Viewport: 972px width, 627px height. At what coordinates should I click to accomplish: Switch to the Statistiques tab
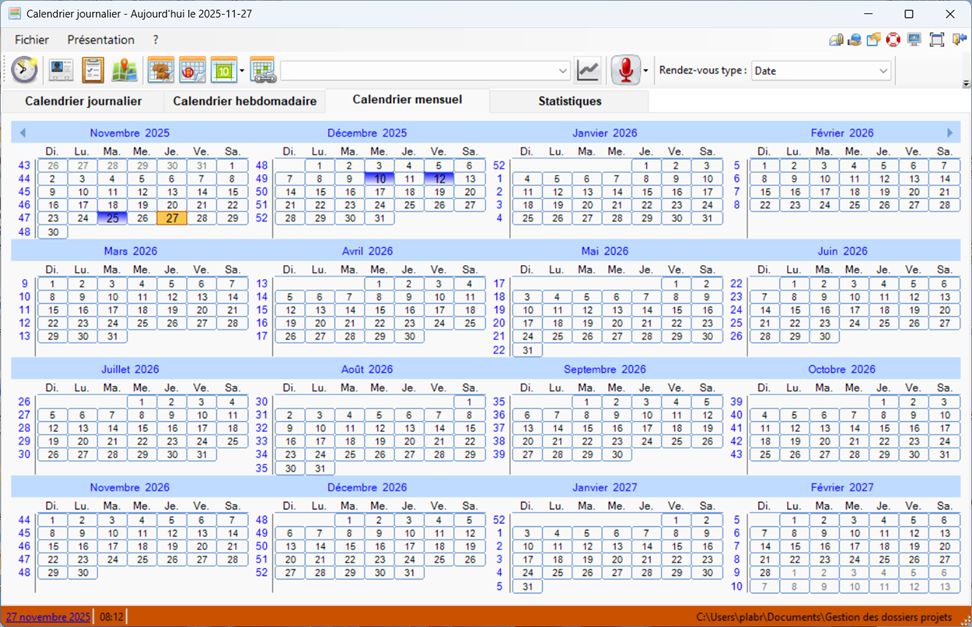point(570,101)
